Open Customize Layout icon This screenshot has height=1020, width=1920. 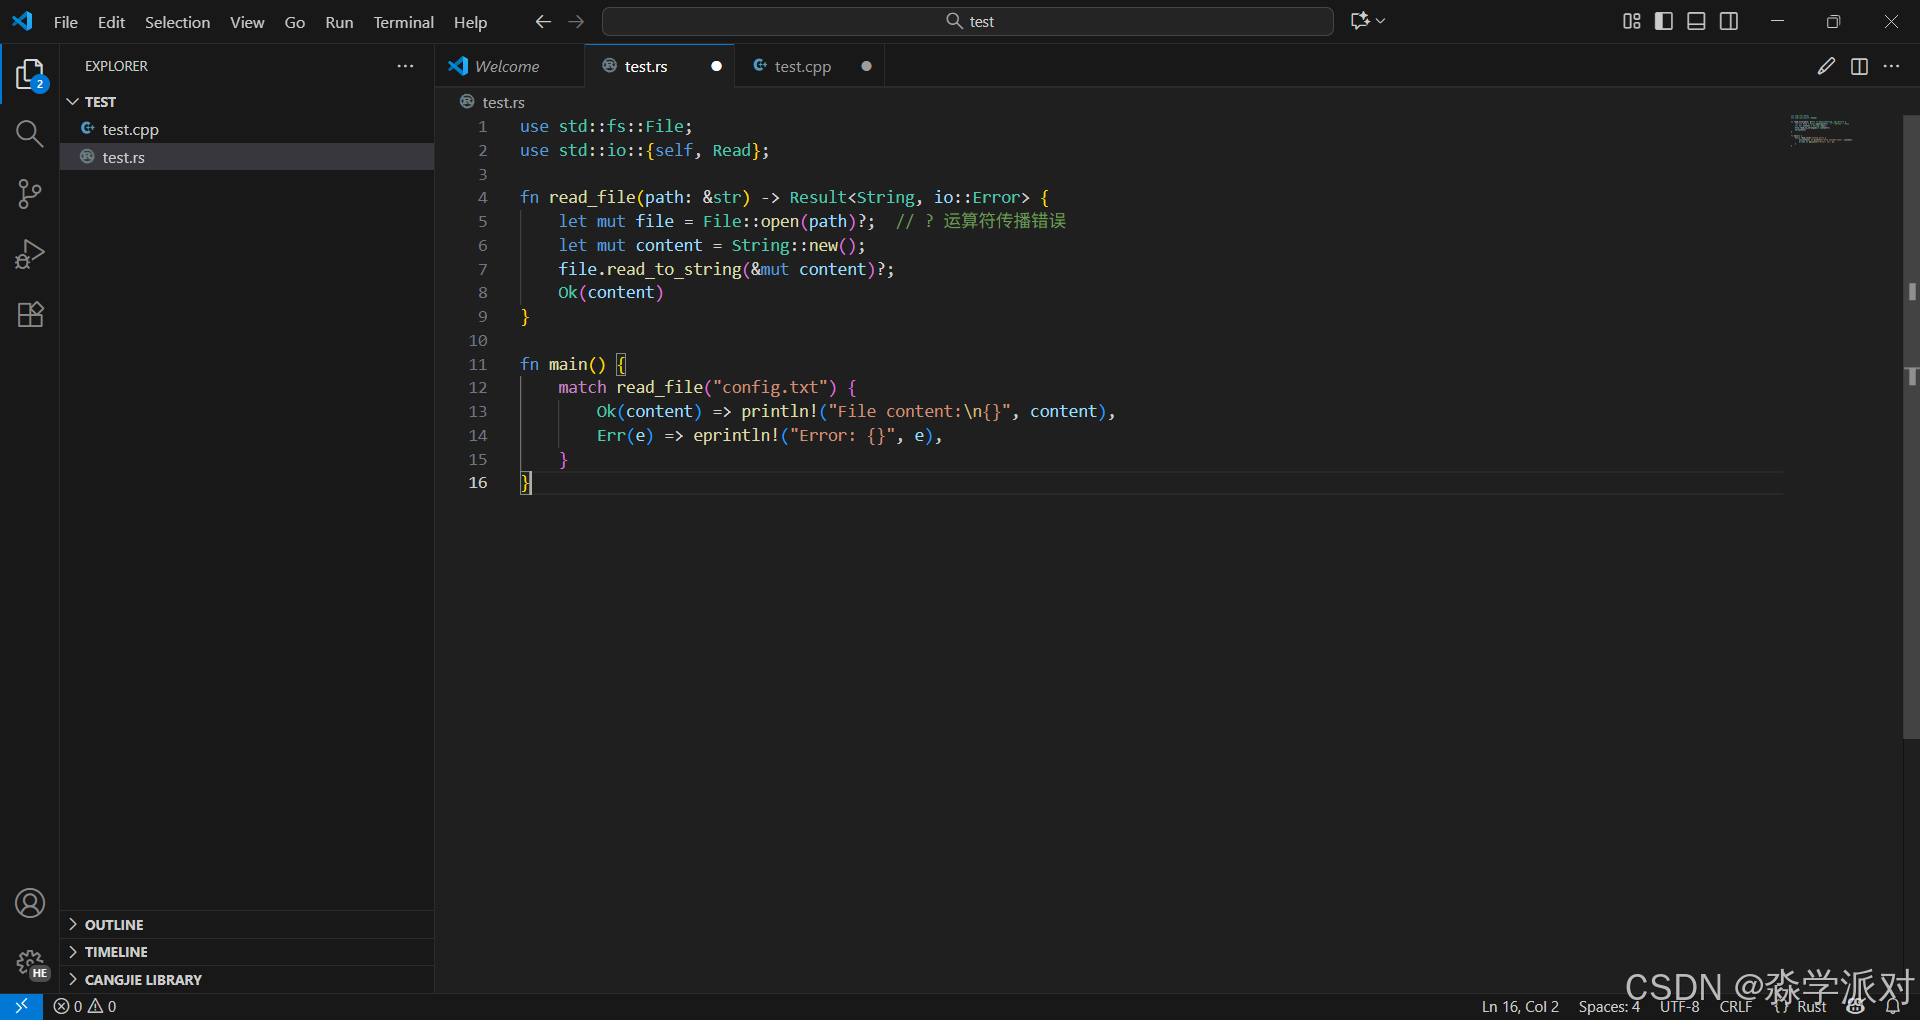pos(1631,21)
